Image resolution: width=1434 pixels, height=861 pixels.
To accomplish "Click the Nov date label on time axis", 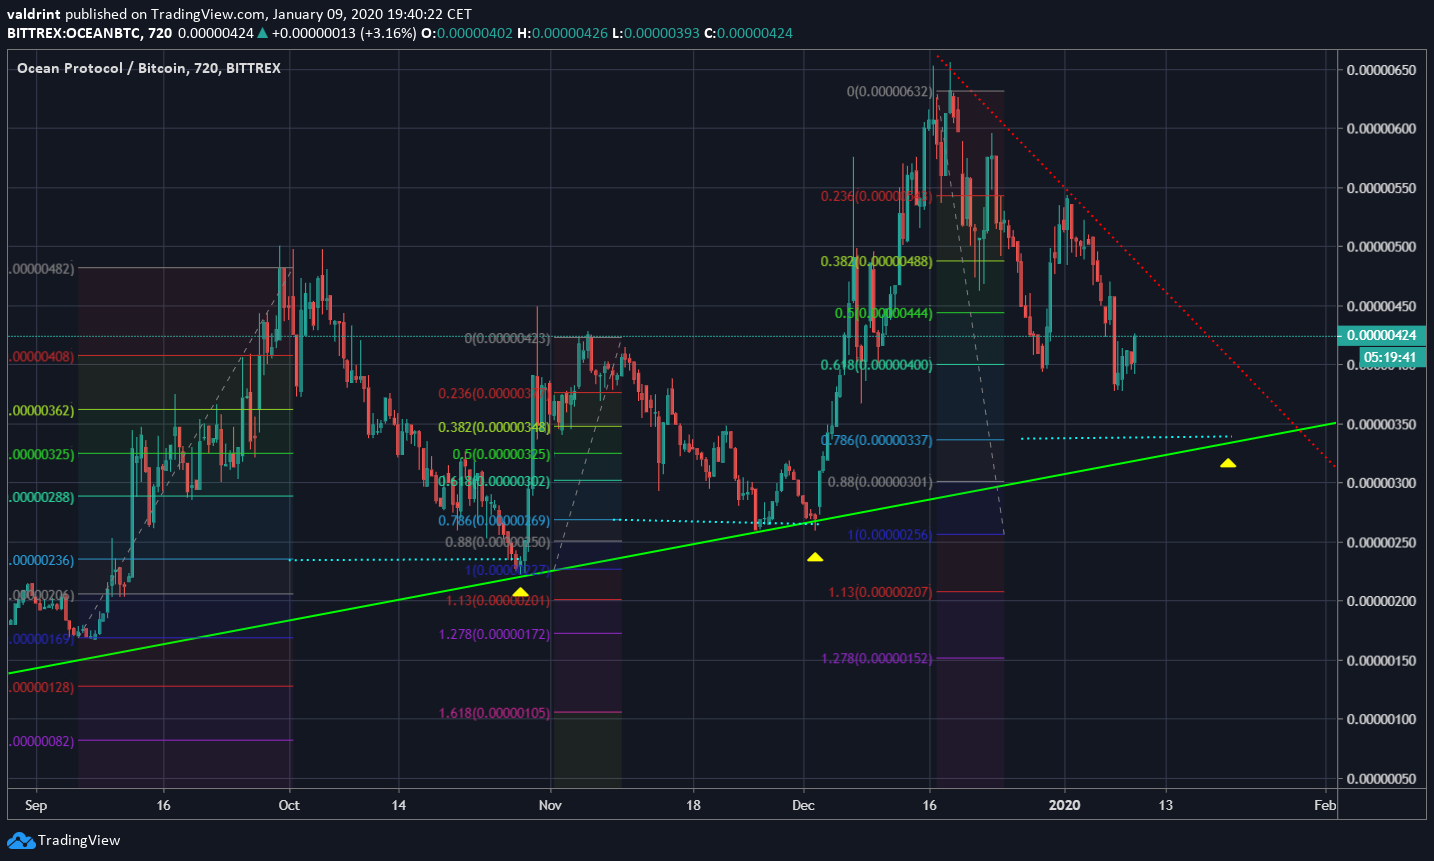I will point(550,805).
